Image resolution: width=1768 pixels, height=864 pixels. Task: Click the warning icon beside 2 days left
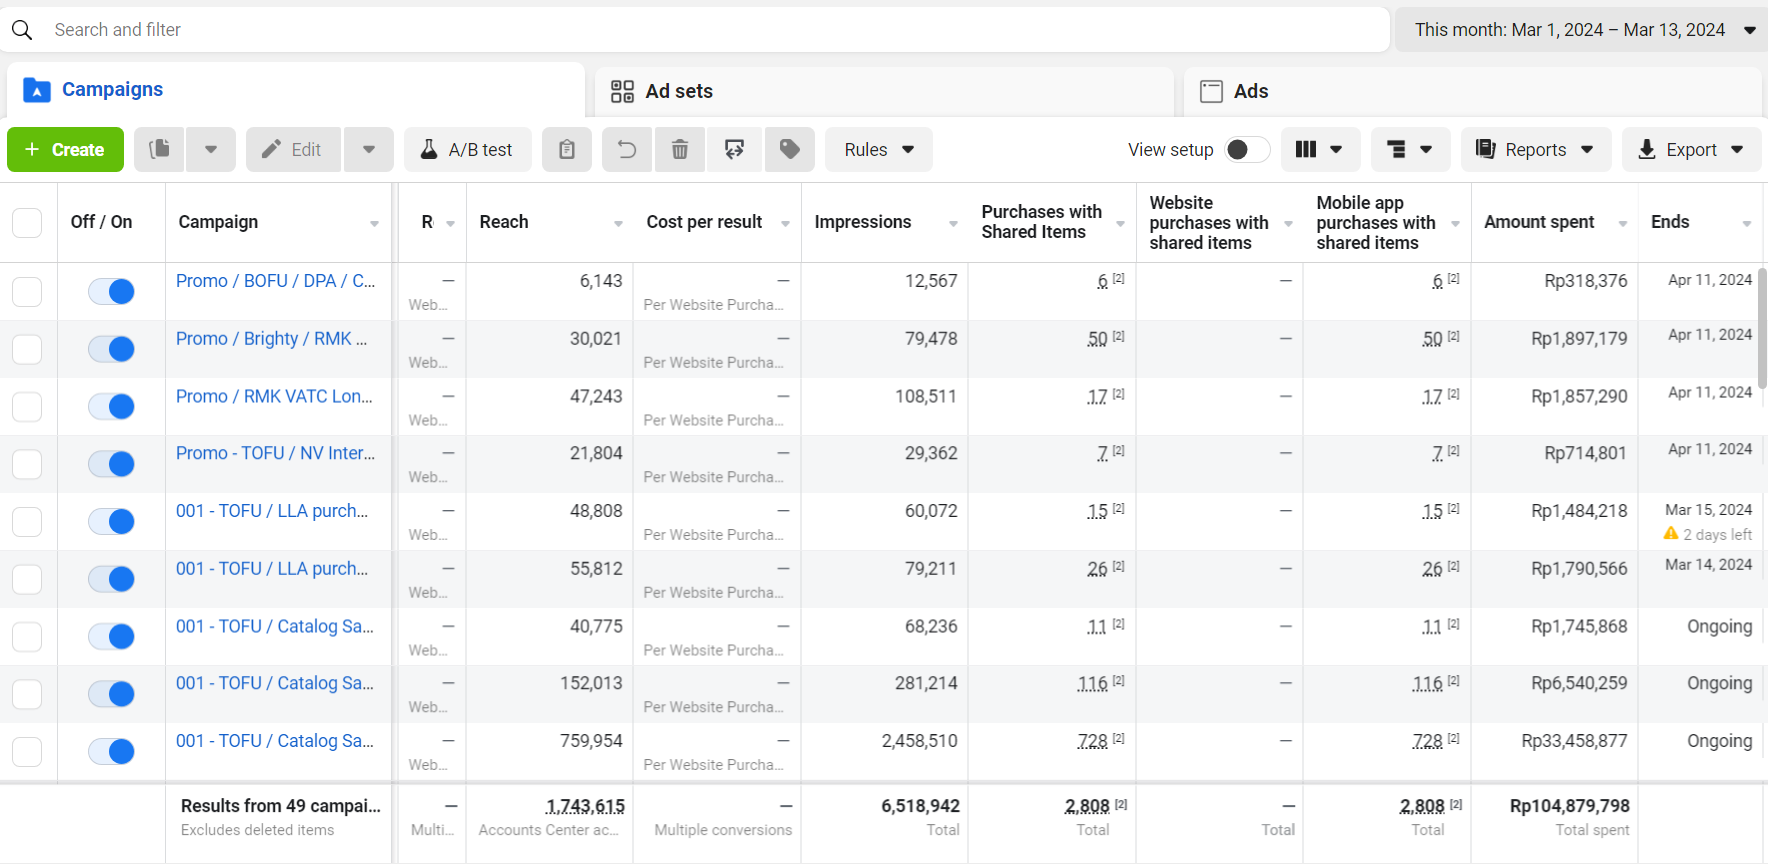1670,534
